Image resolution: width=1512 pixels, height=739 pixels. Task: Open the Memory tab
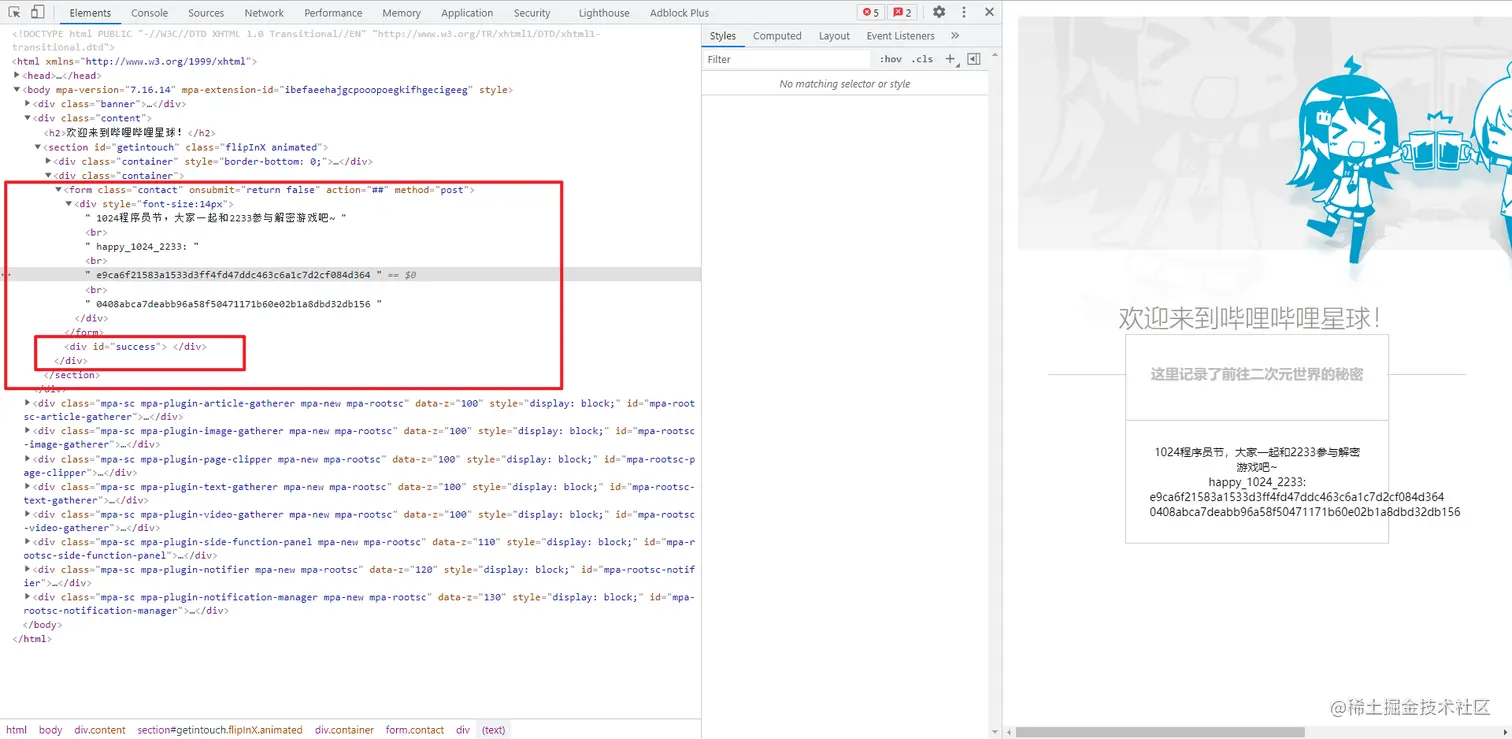tap(401, 13)
